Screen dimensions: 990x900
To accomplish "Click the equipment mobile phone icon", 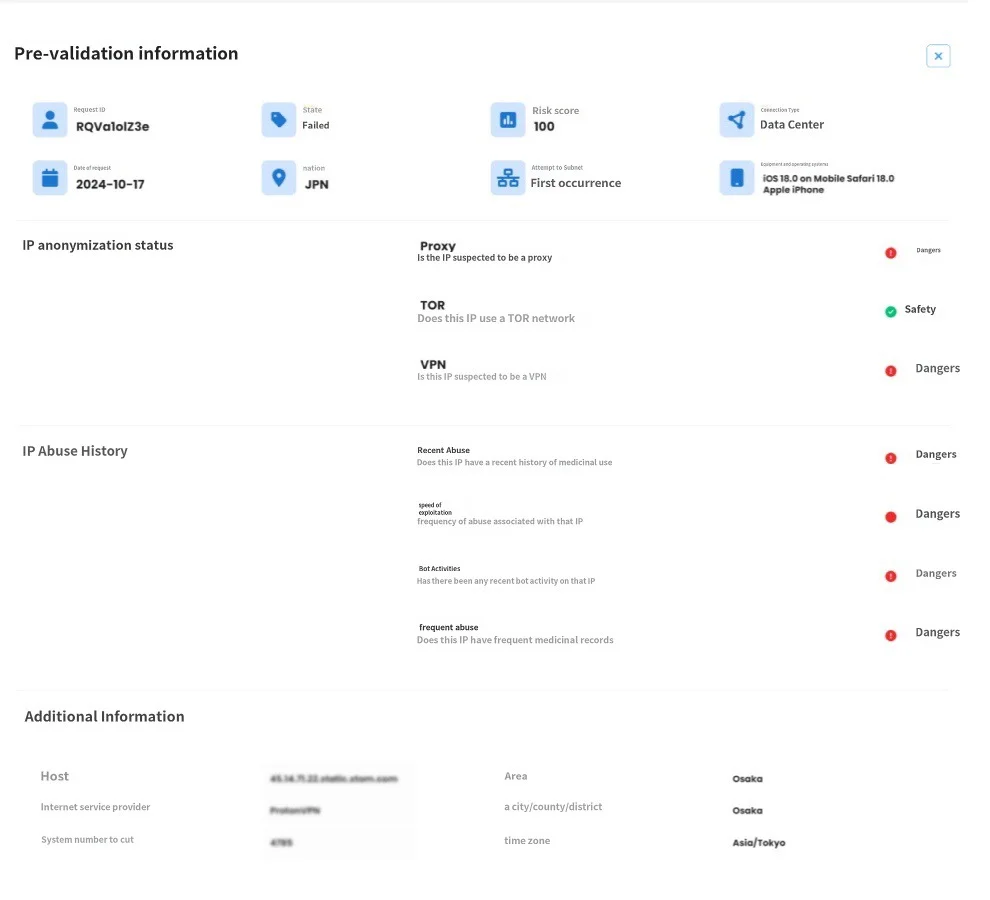I will pyautogui.click(x=736, y=178).
